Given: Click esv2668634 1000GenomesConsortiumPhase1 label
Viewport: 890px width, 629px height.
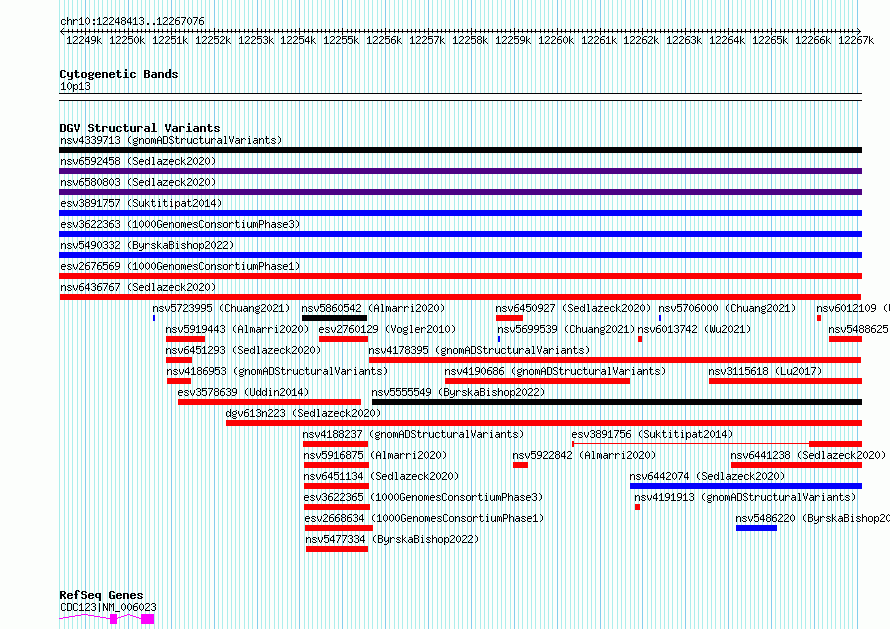Looking at the screenshot, I should point(424,518).
